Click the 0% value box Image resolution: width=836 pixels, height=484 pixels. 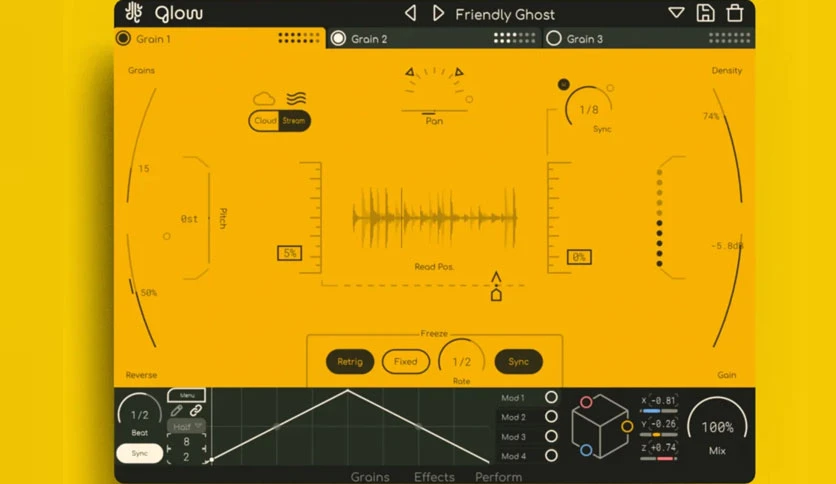click(x=579, y=257)
